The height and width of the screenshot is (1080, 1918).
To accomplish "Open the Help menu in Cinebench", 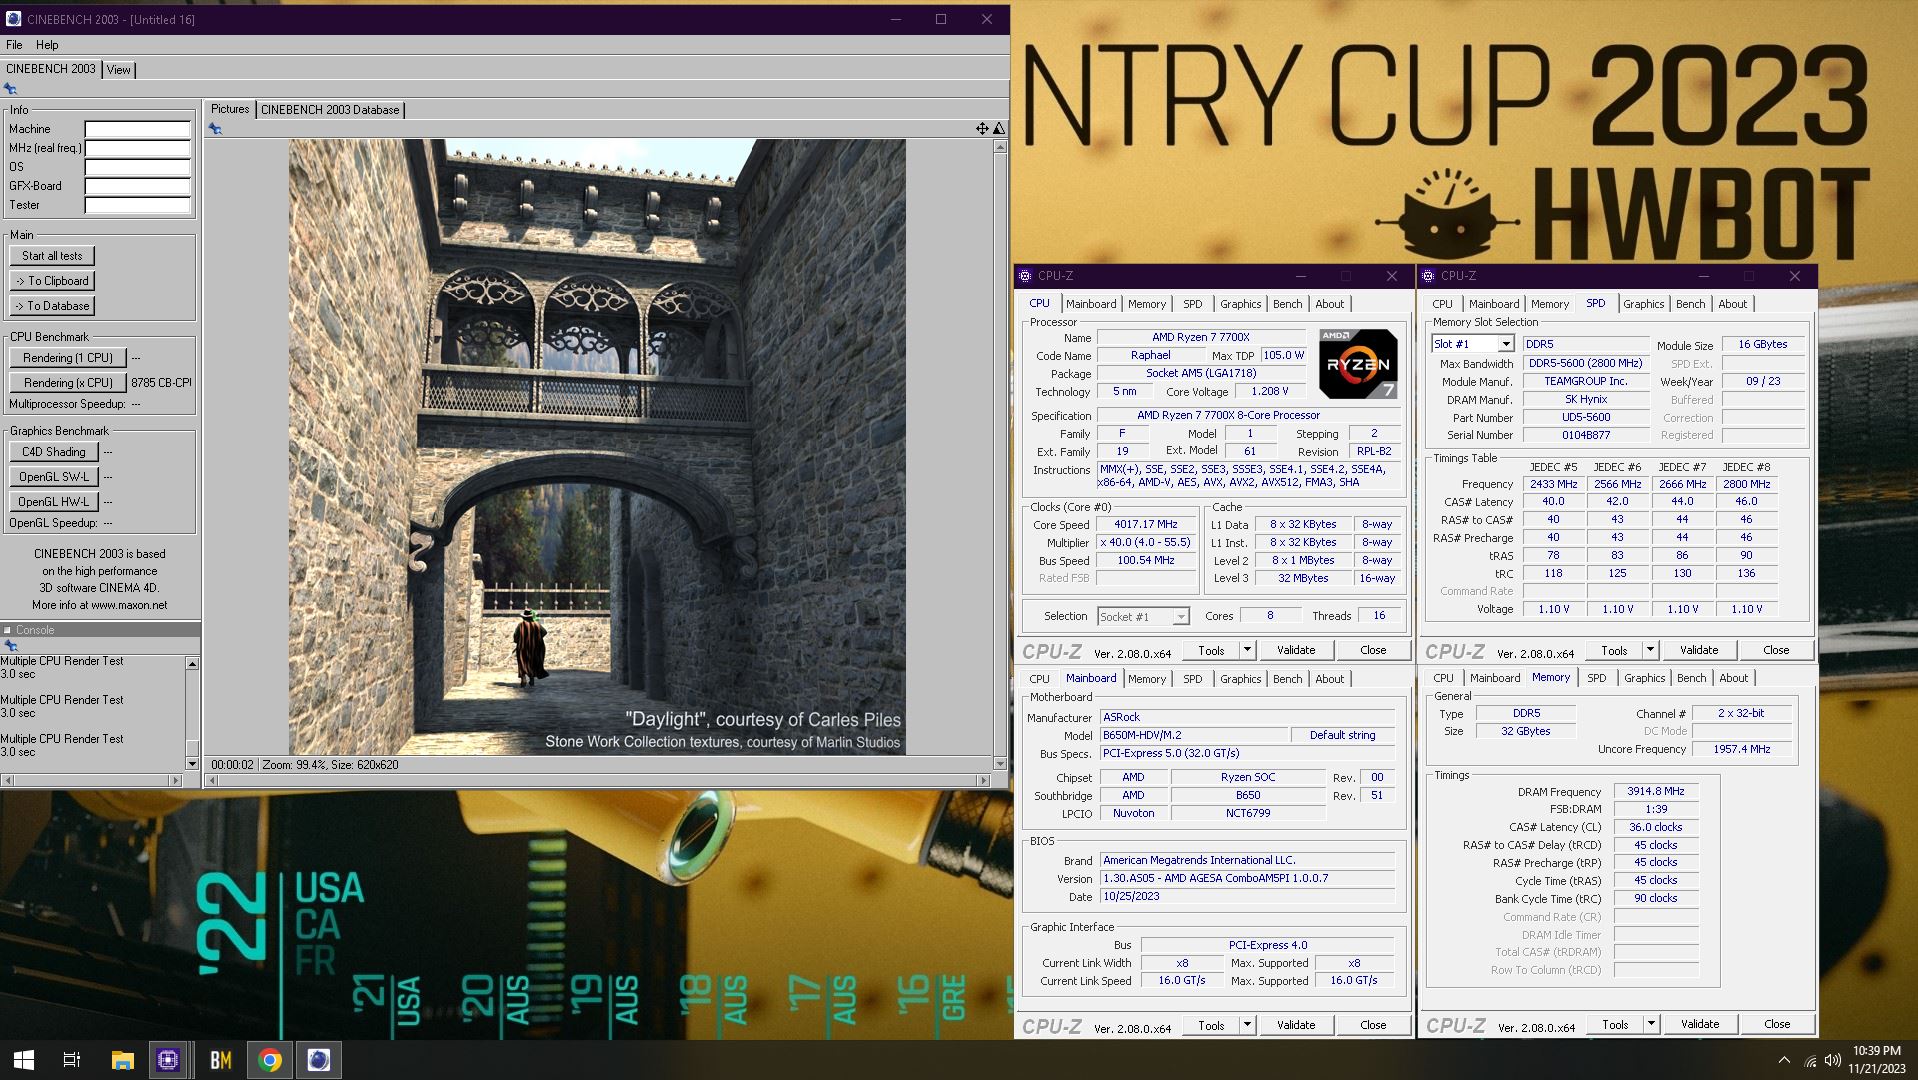I will [47, 45].
